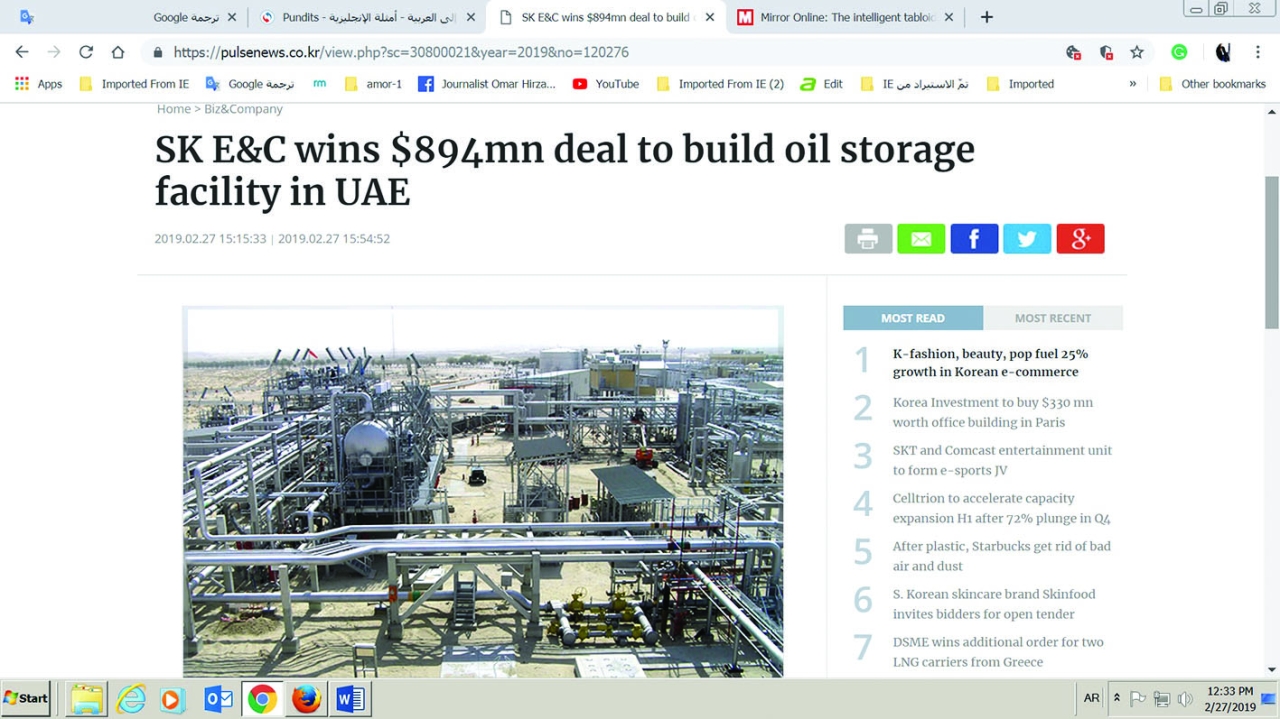Screen dimensions: 1280x719
Task: Select the MOST READ tab
Action: coord(913,318)
